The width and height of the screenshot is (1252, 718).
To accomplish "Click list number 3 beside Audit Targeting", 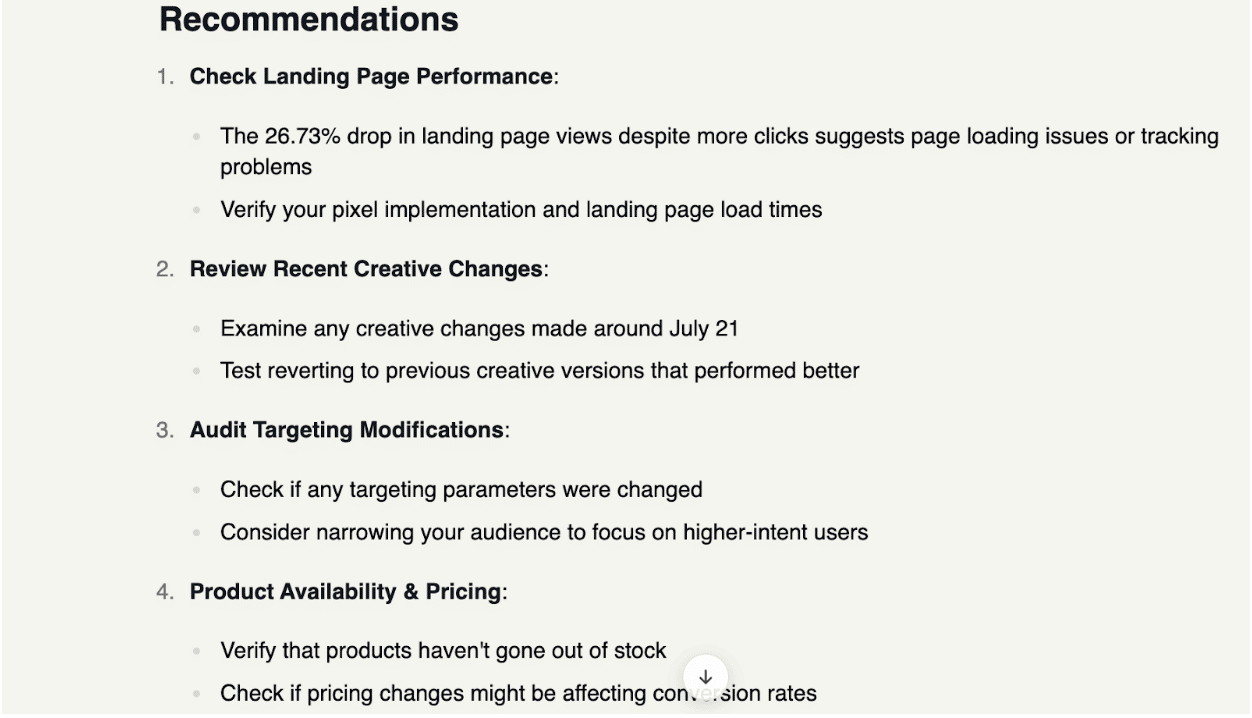I will click(166, 430).
